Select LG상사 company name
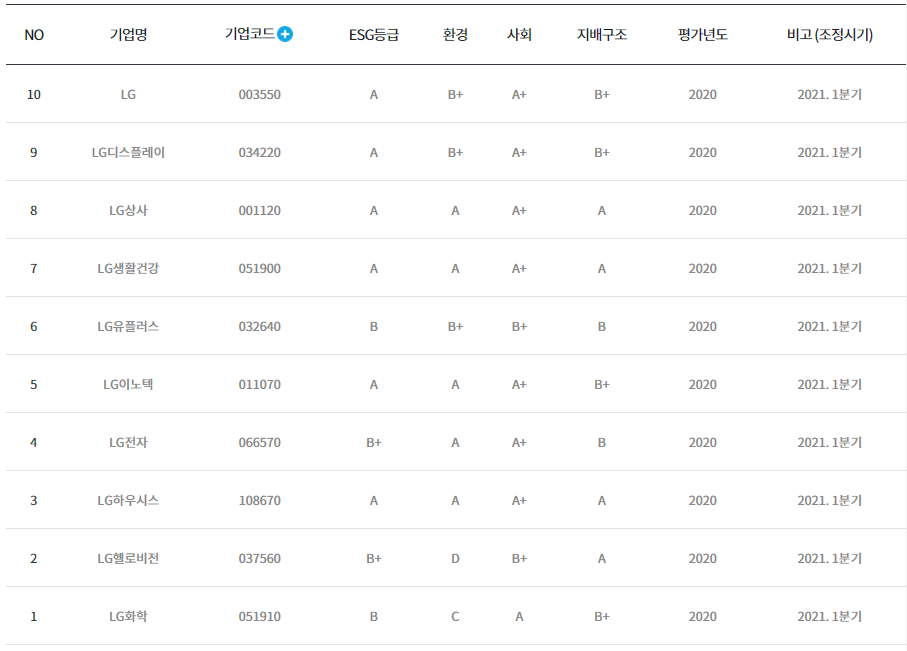 coord(128,211)
